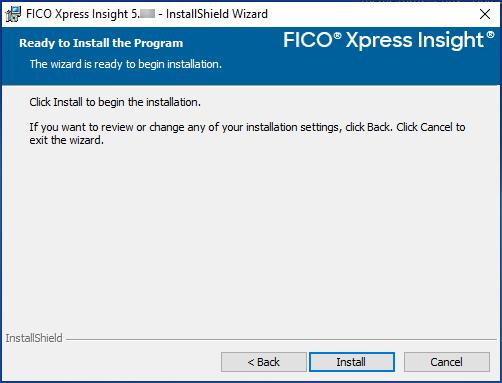The height and width of the screenshot is (383, 502).
Task: Go to previous step via Back button
Action: click(x=264, y=362)
